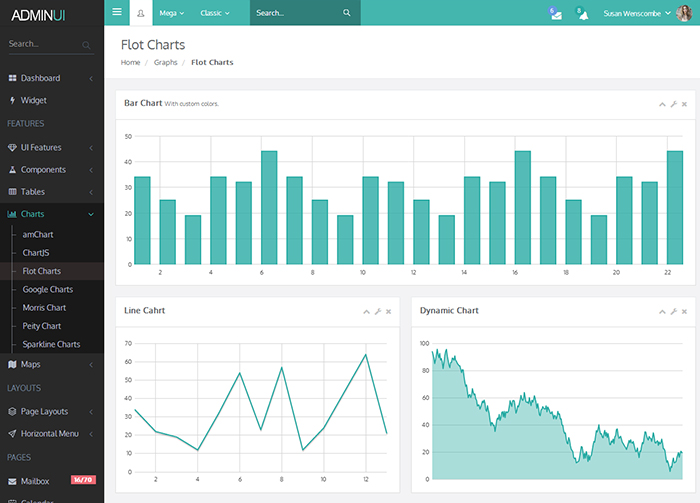
Task: Click the mail envelope notification icon
Action: pyautogui.click(x=556, y=14)
